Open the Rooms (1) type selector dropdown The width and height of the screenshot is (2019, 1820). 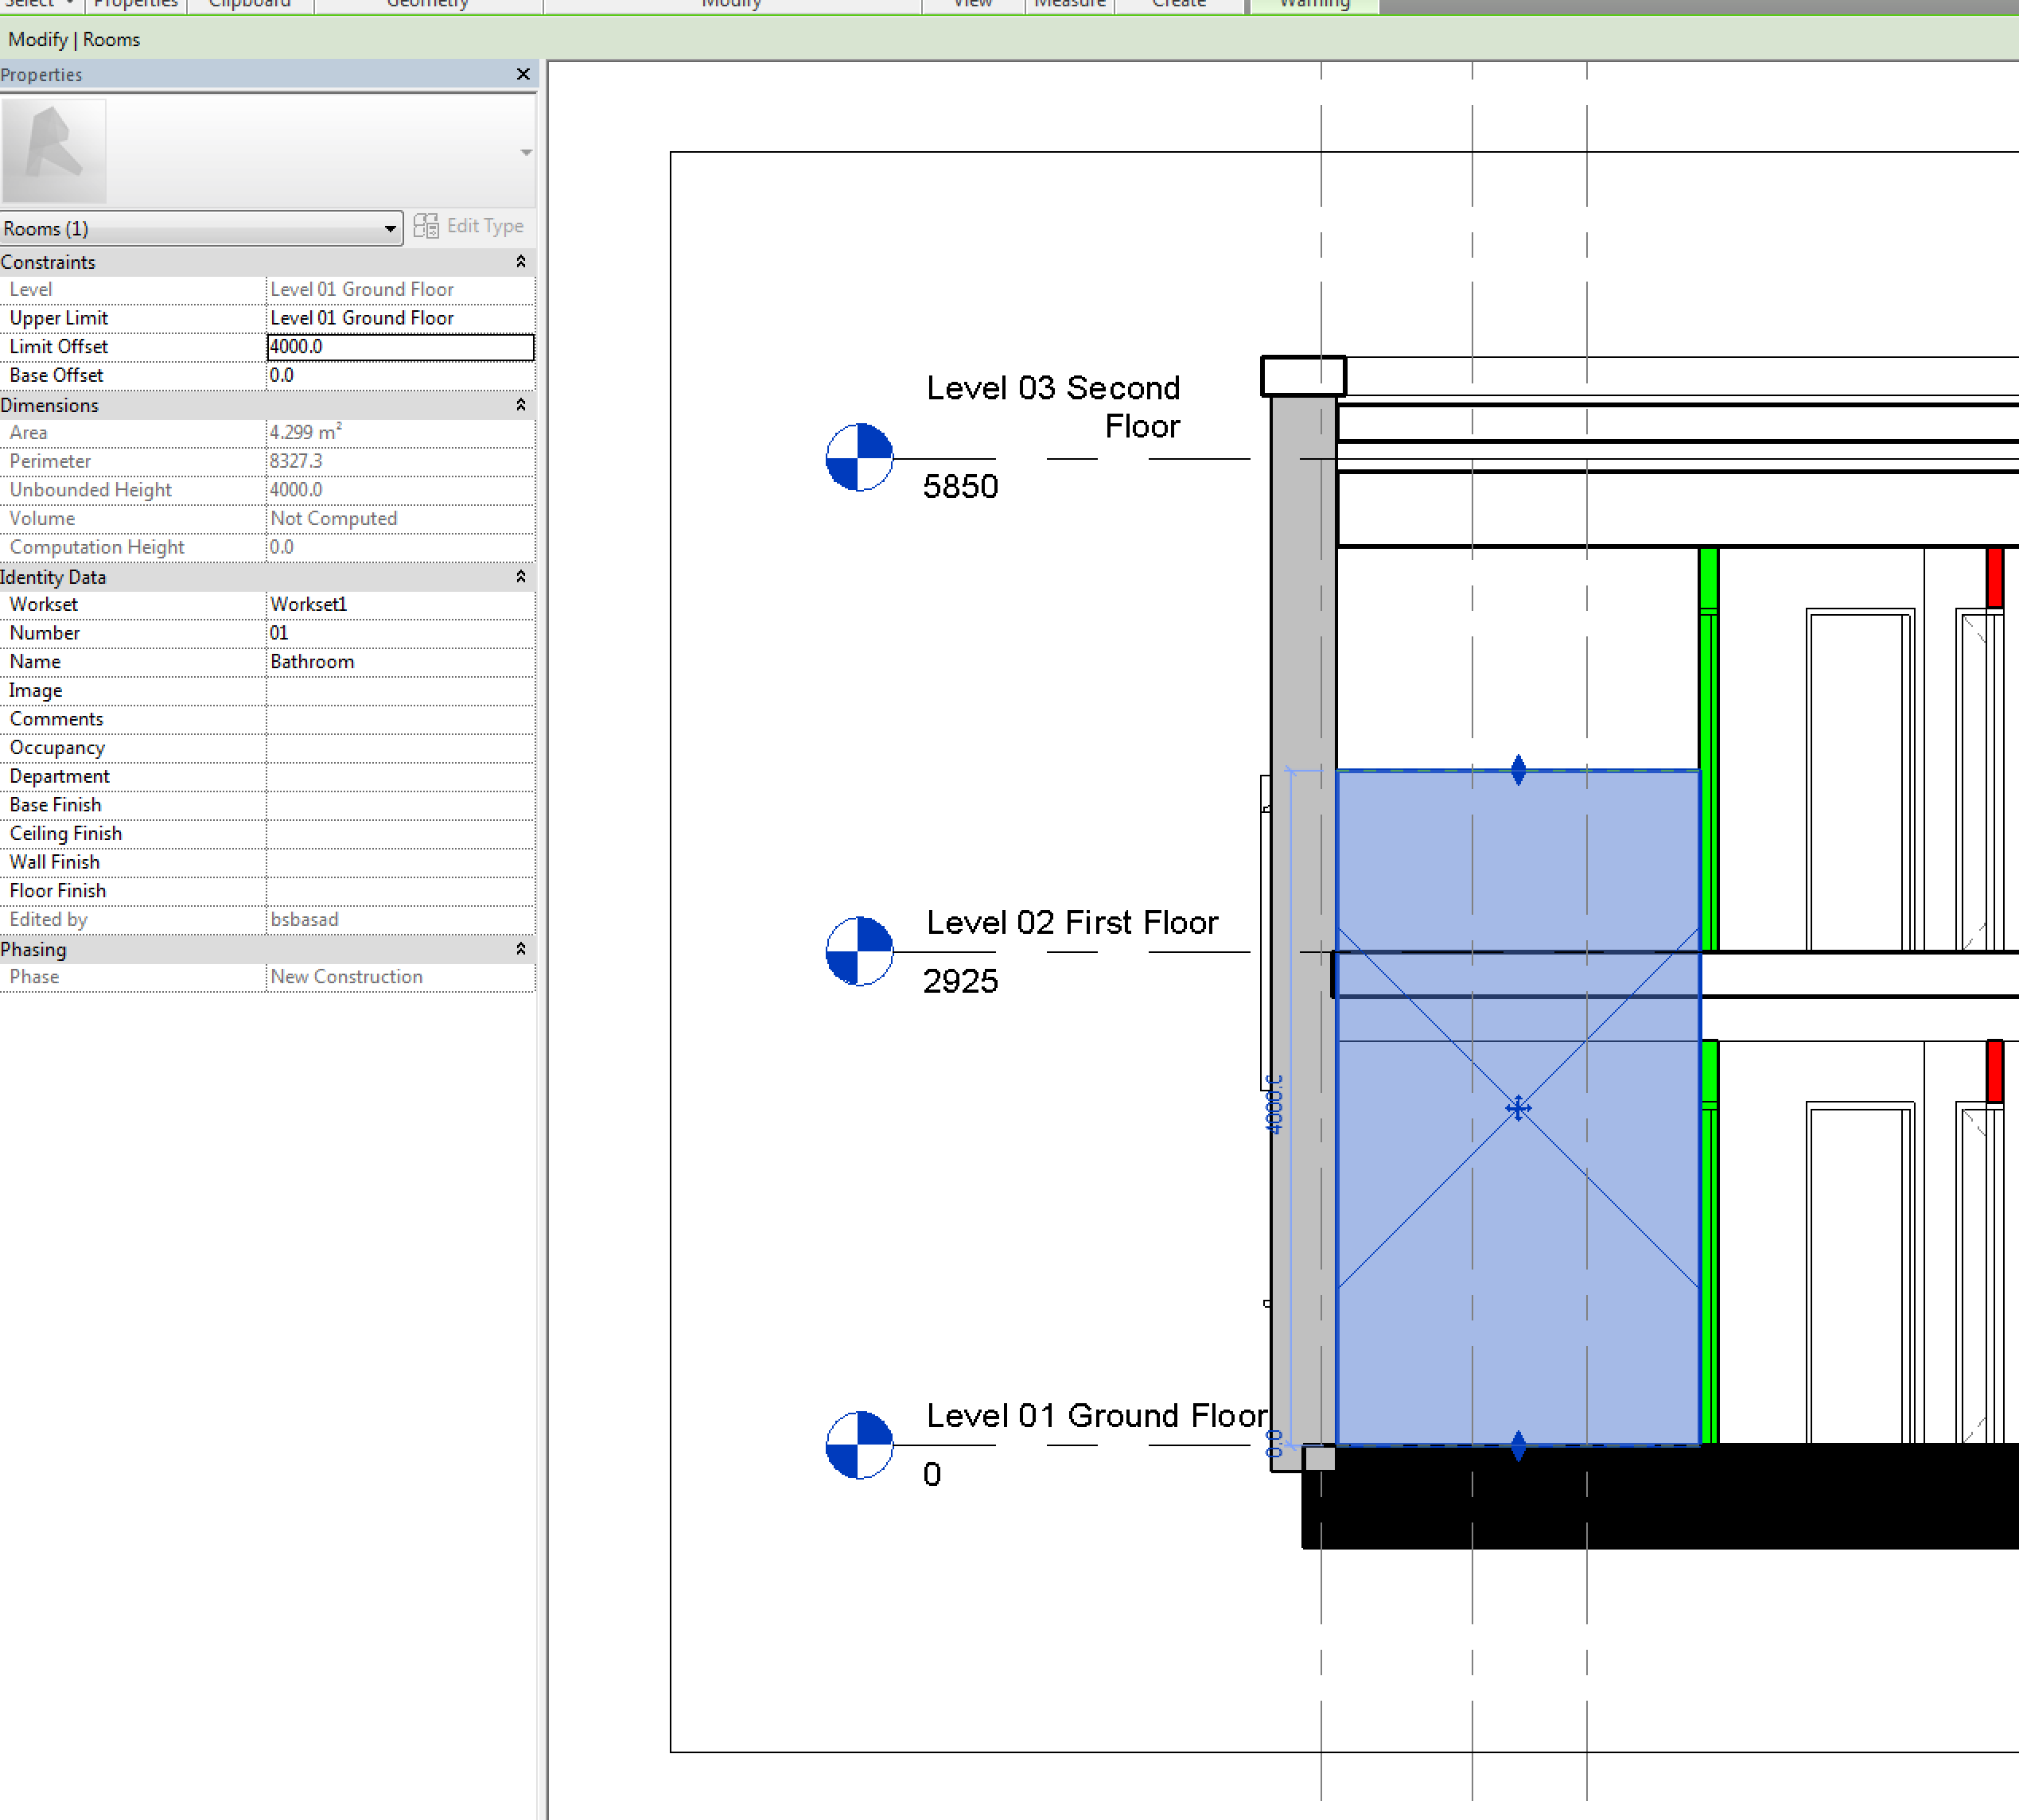pyautogui.click(x=391, y=228)
